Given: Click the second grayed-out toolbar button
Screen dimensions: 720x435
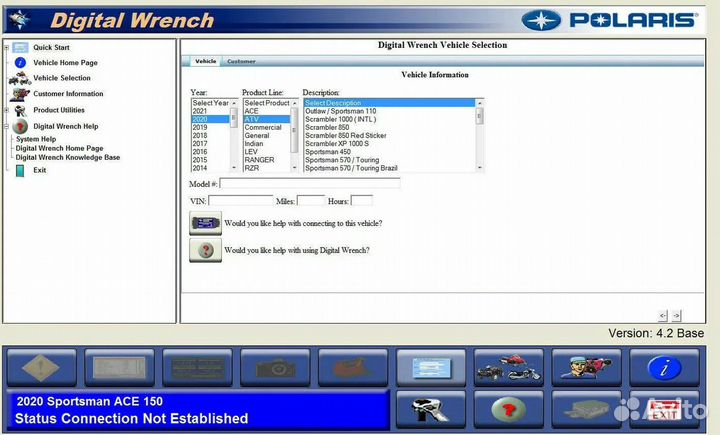Looking at the screenshot, I should (x=119, y=367).
